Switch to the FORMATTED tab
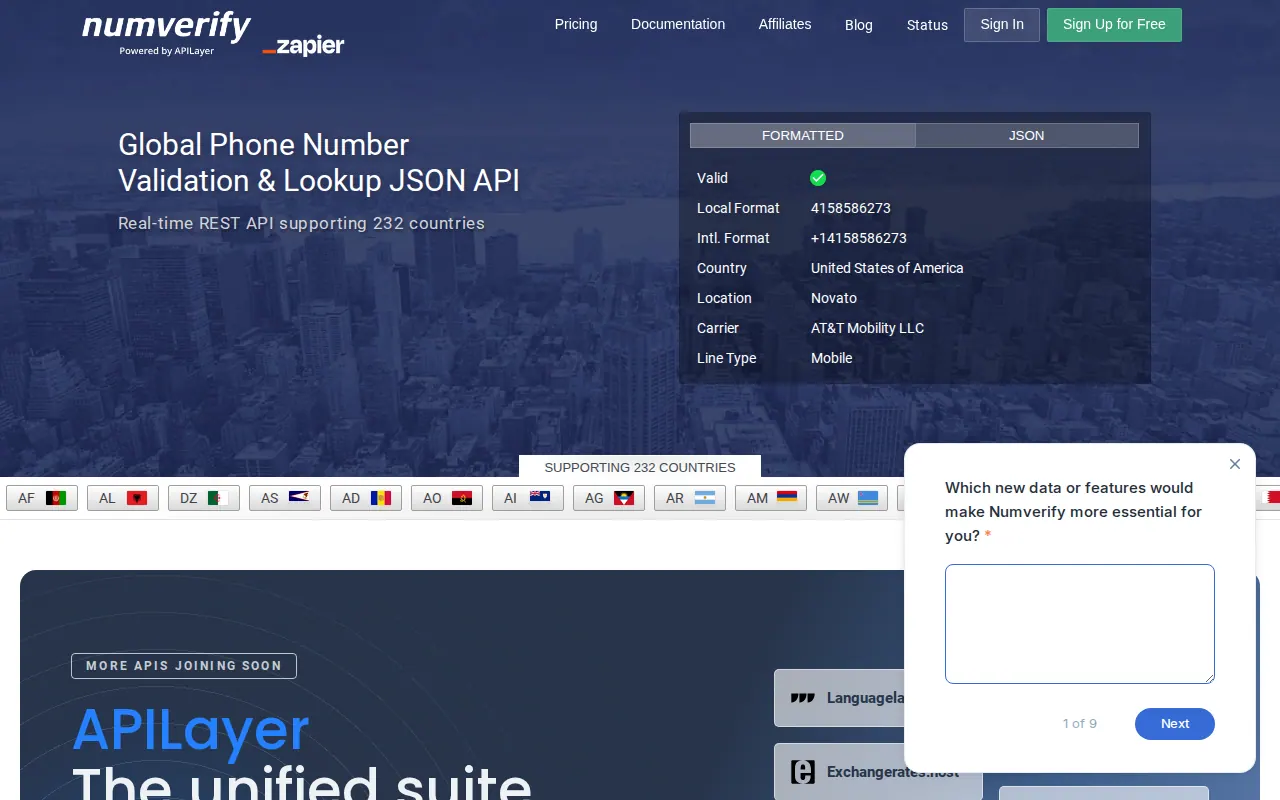This screenshot has width=1280, height=800. tap(803, 135)
